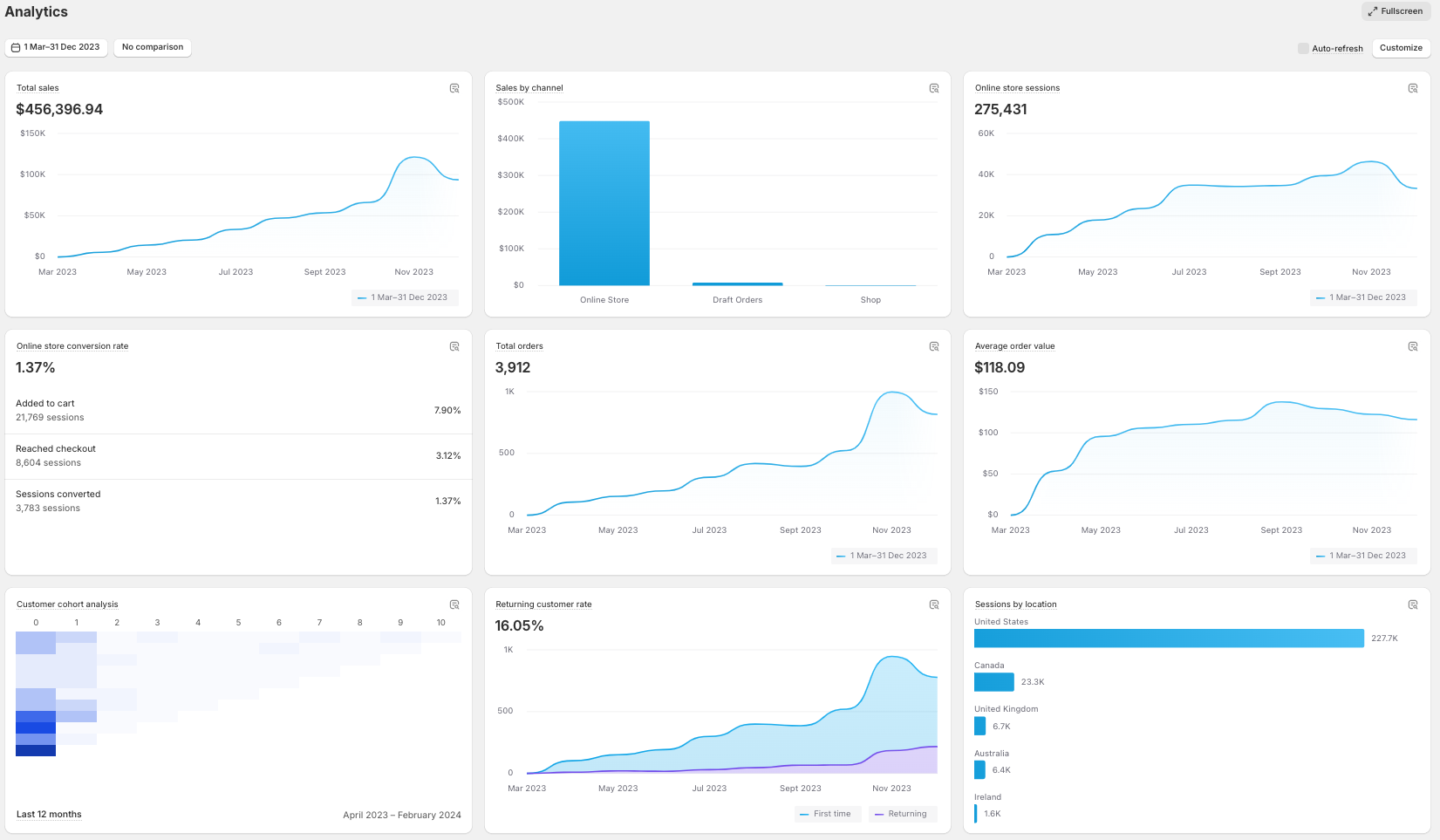Screen dimensions: 1440x840
Task: Open report icon on Sales by channel card
Action: click(934, 88)
